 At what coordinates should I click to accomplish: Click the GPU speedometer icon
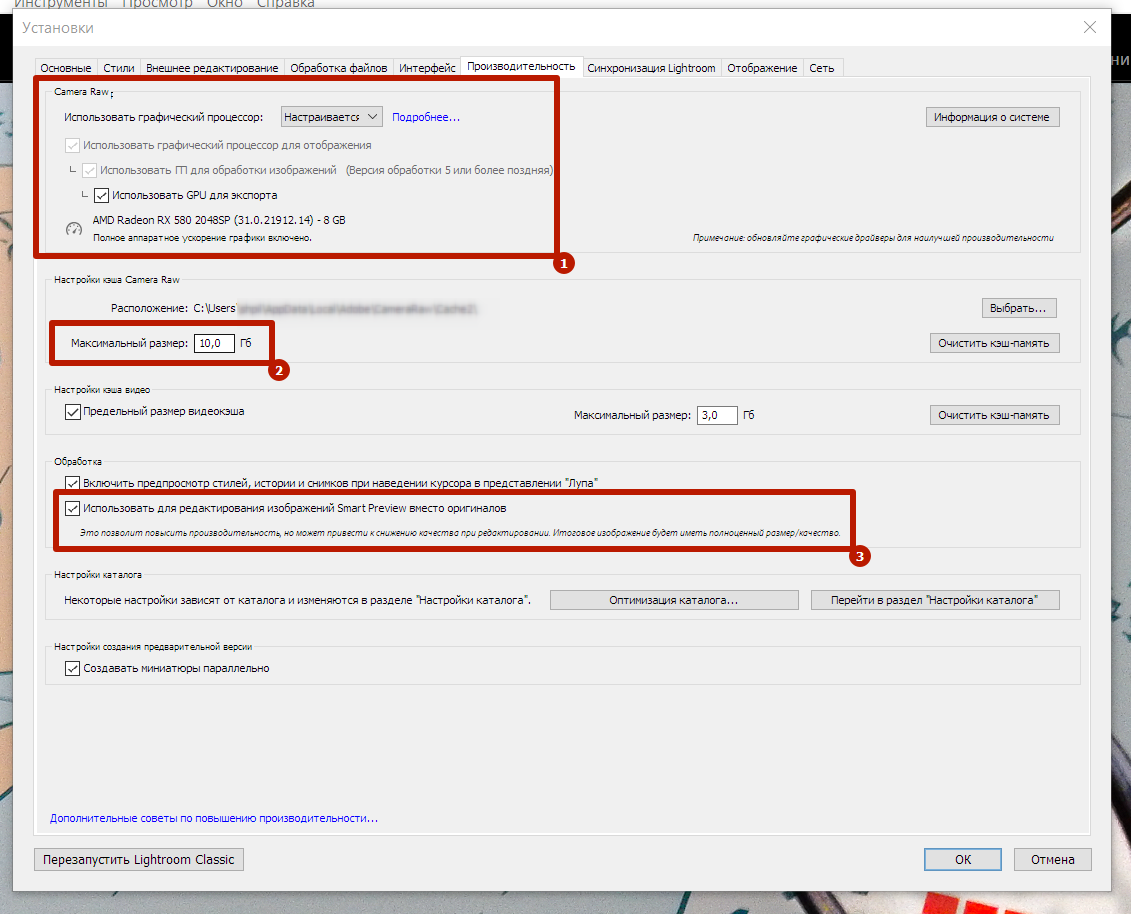pos(74,229)
